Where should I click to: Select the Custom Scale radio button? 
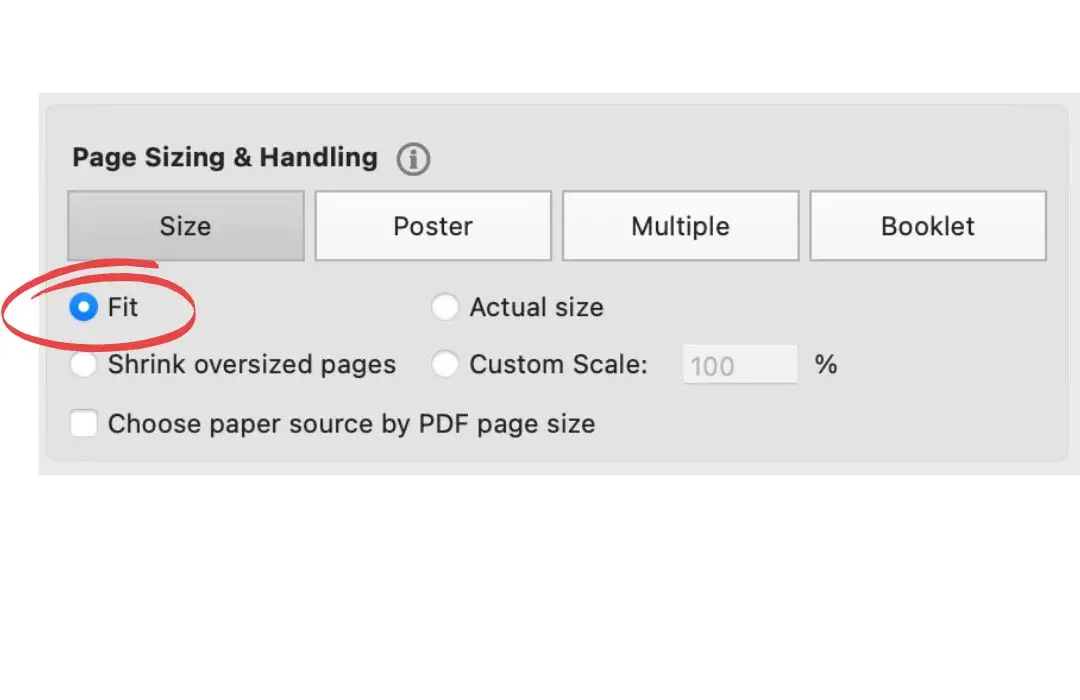[445, 365]
